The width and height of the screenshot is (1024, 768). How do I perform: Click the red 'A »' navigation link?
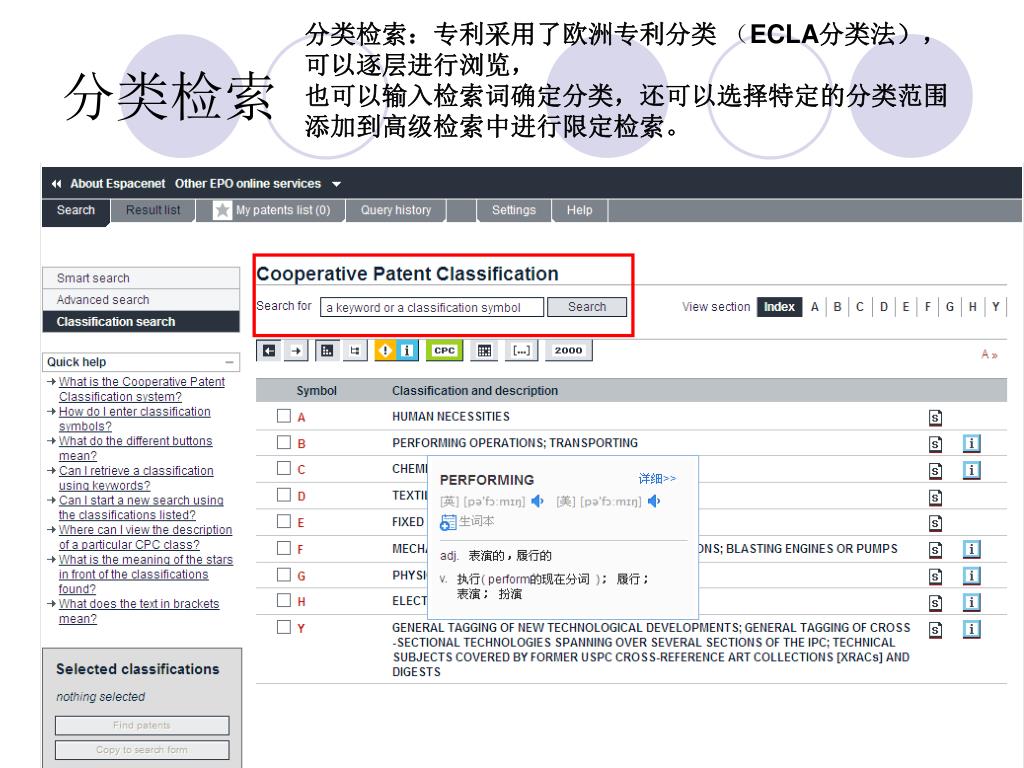point(989,355)
